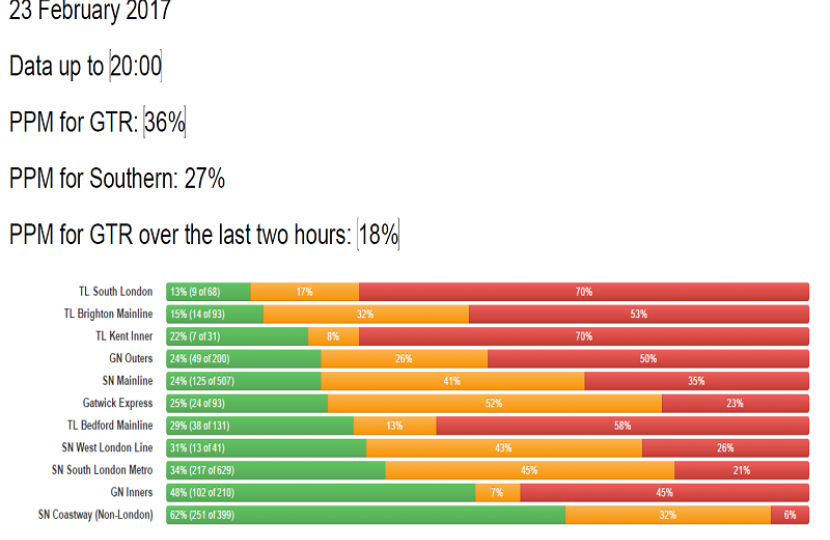The width and height of the screenshot is (830, 540).
Task: Click the red 58% TL Bedford Mainline segment
Action: tap(622, 425)
